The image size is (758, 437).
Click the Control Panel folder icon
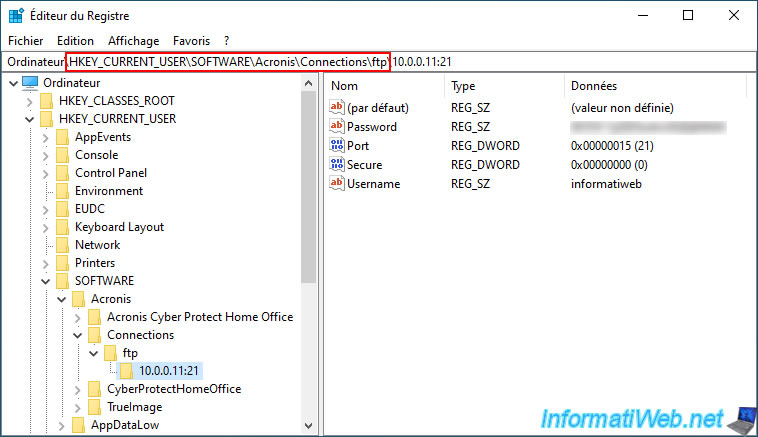[x=62, y=173]
